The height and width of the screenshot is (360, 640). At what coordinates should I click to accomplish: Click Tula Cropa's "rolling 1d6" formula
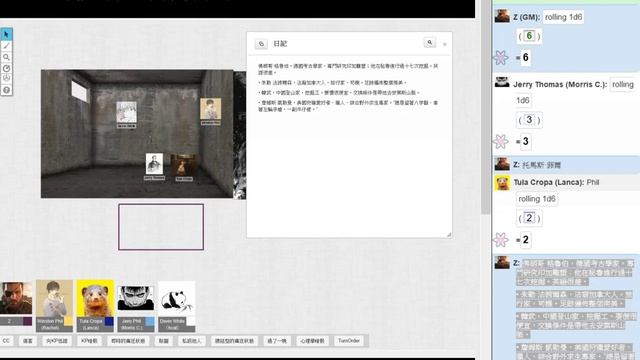coord(537,199)
